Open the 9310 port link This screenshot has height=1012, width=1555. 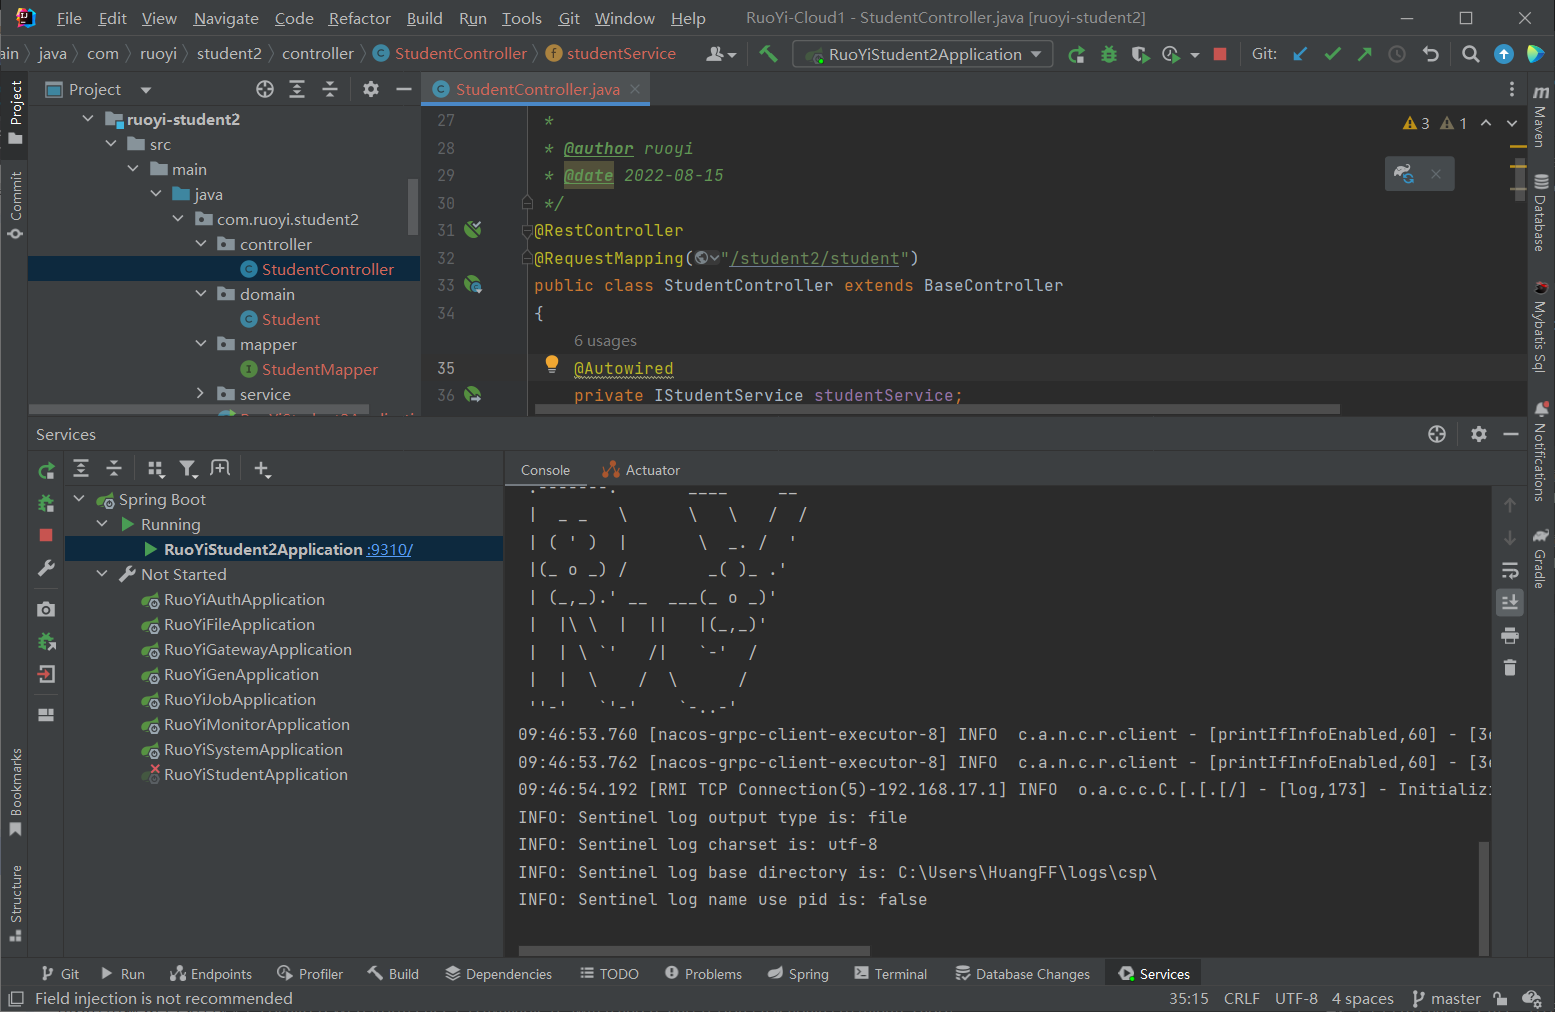coord(390,549)
